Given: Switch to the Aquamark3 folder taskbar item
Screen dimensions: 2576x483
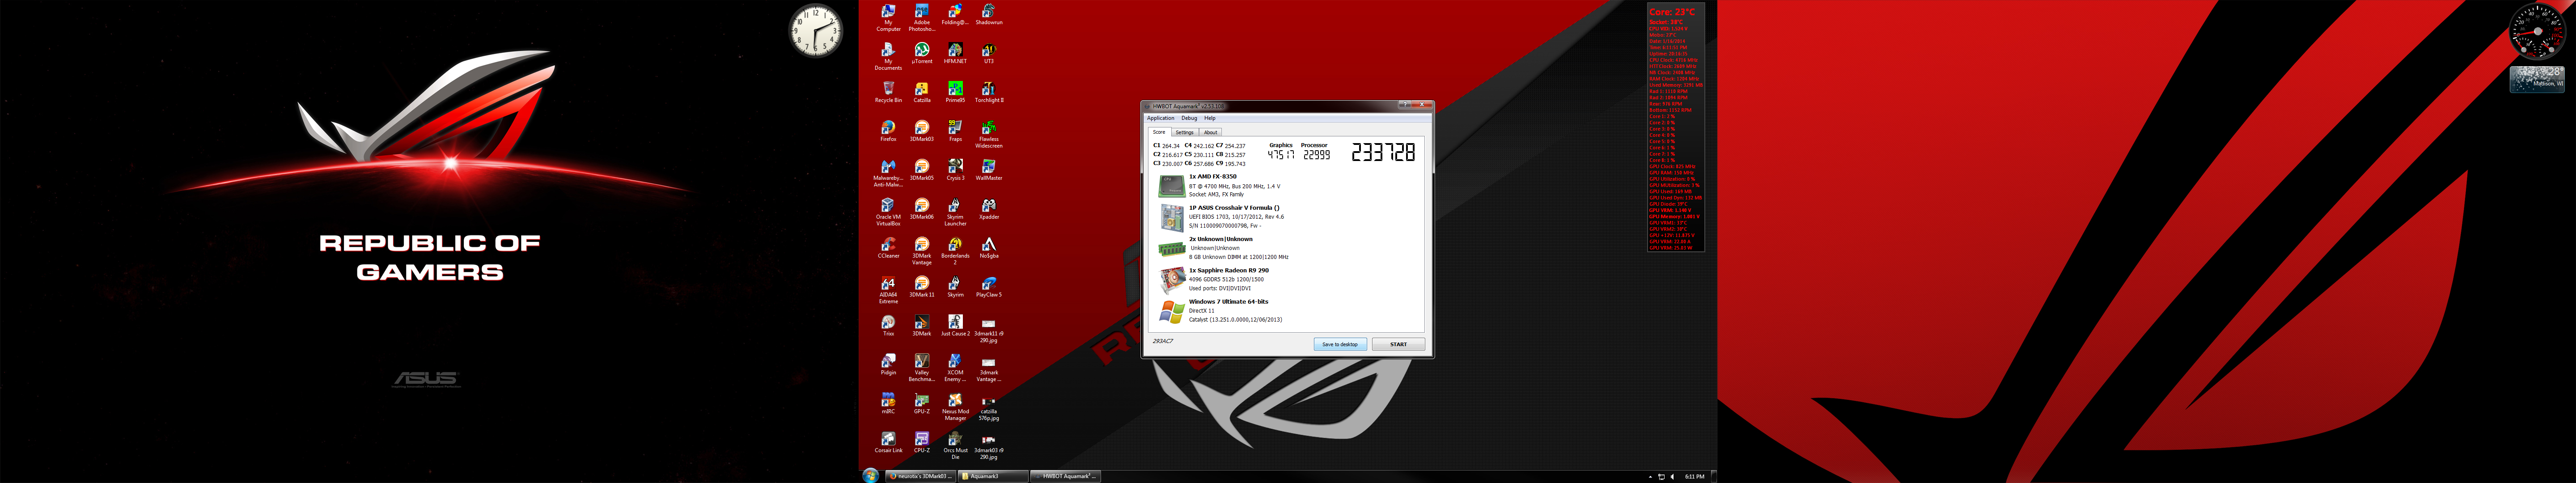Looking at the screenshot, I should [x=993, y=476].
